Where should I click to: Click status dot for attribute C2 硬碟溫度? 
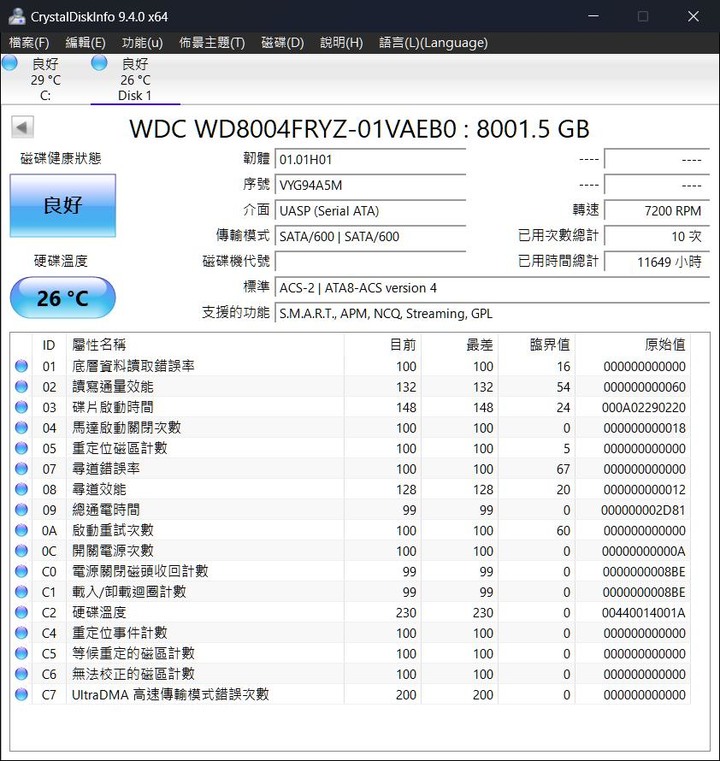(21, 612)
